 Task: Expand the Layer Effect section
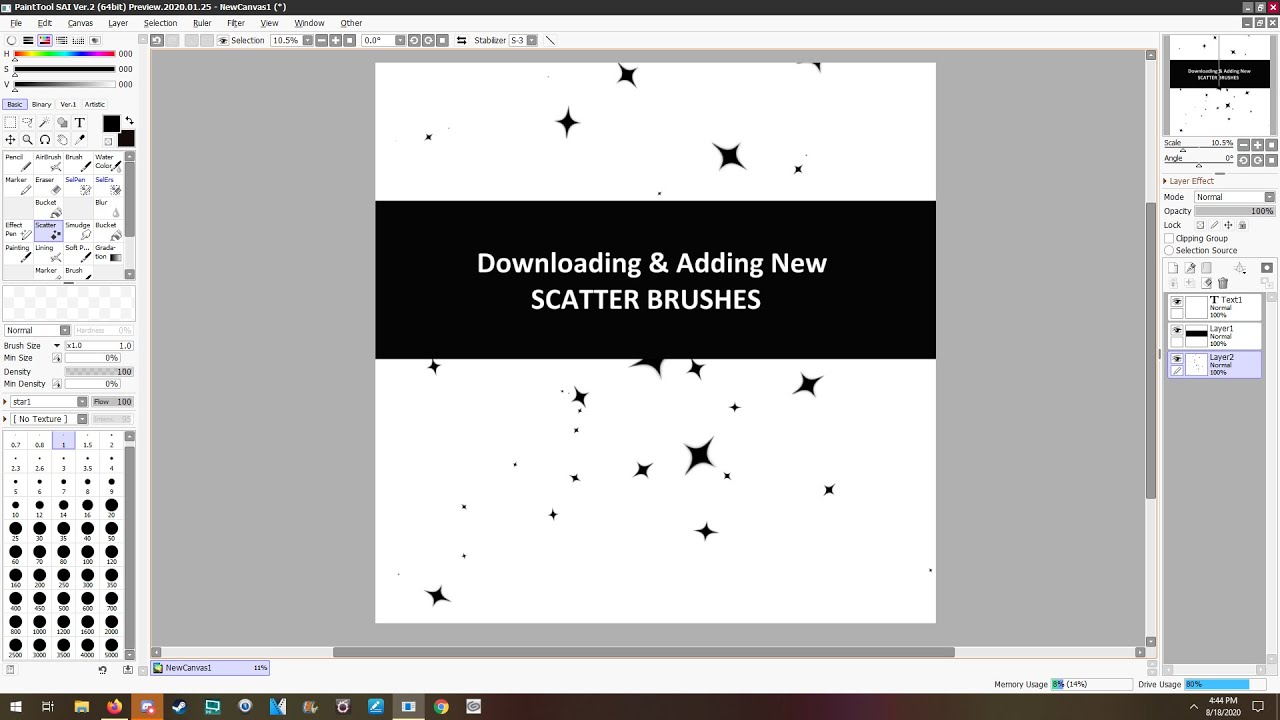pos(1165,181)
